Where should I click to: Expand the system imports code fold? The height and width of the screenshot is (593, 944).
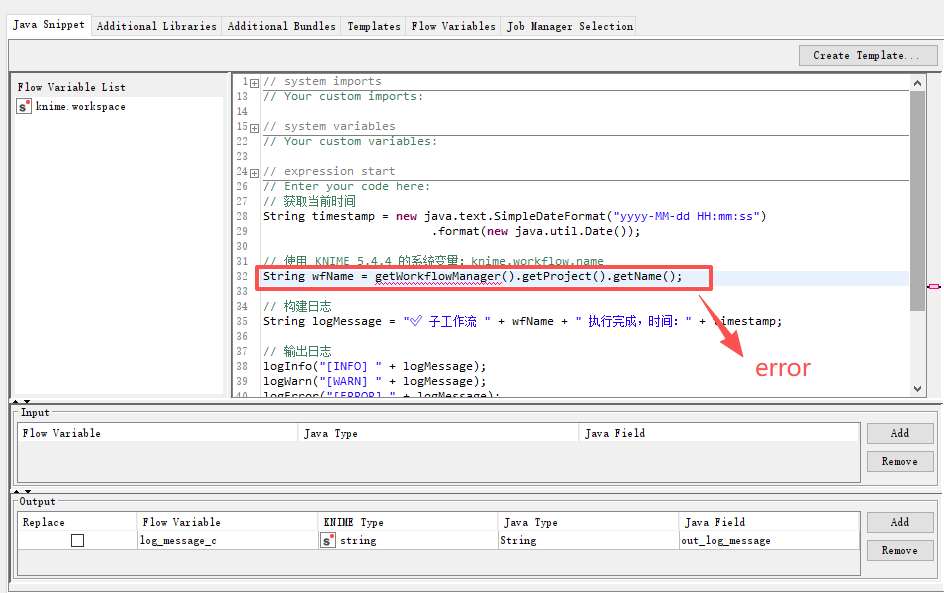[x=254, y=82]
